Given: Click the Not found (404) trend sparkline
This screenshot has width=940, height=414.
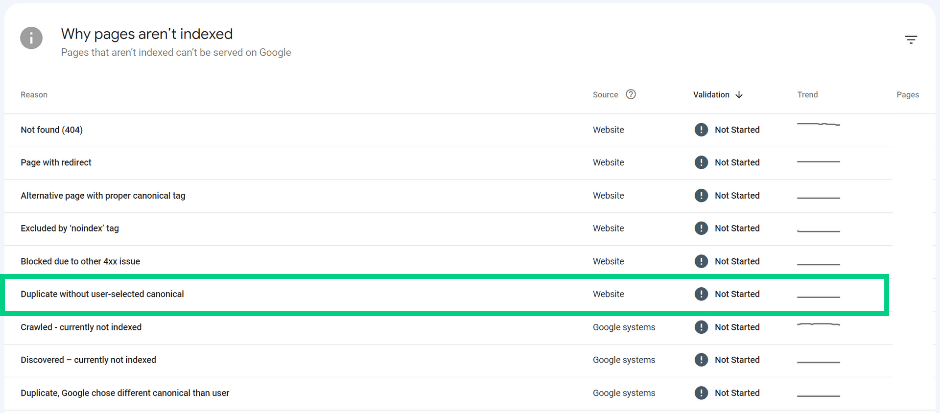Looking at the screenshot, I should click(x=818, y=125).
